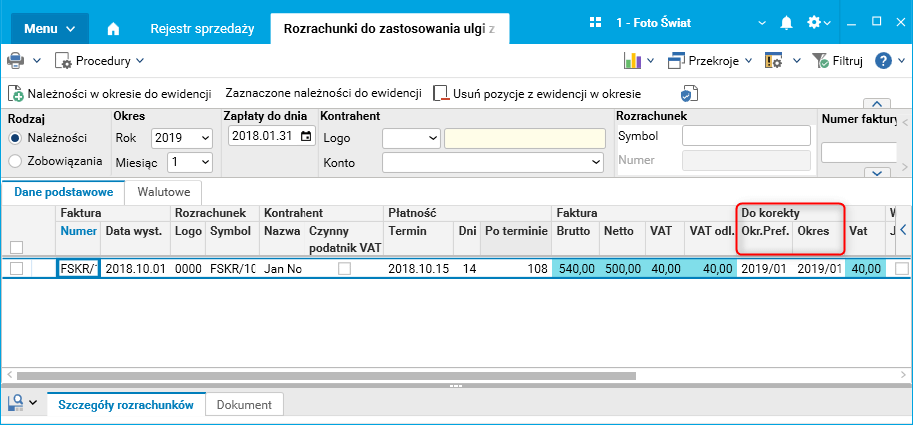Click the Data wyst. column header

click(x=133, y=231)
